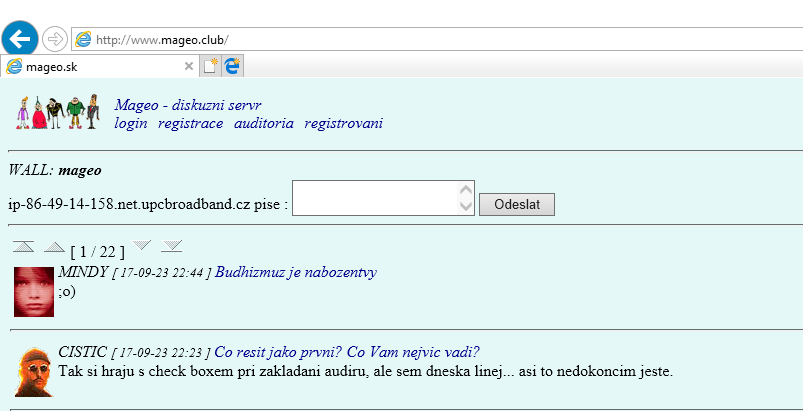Open Microsoft Edge via the tab bar icon
The width and height of the screenshot is (803, 411).
pyautogui.click(x=233, y=67)
